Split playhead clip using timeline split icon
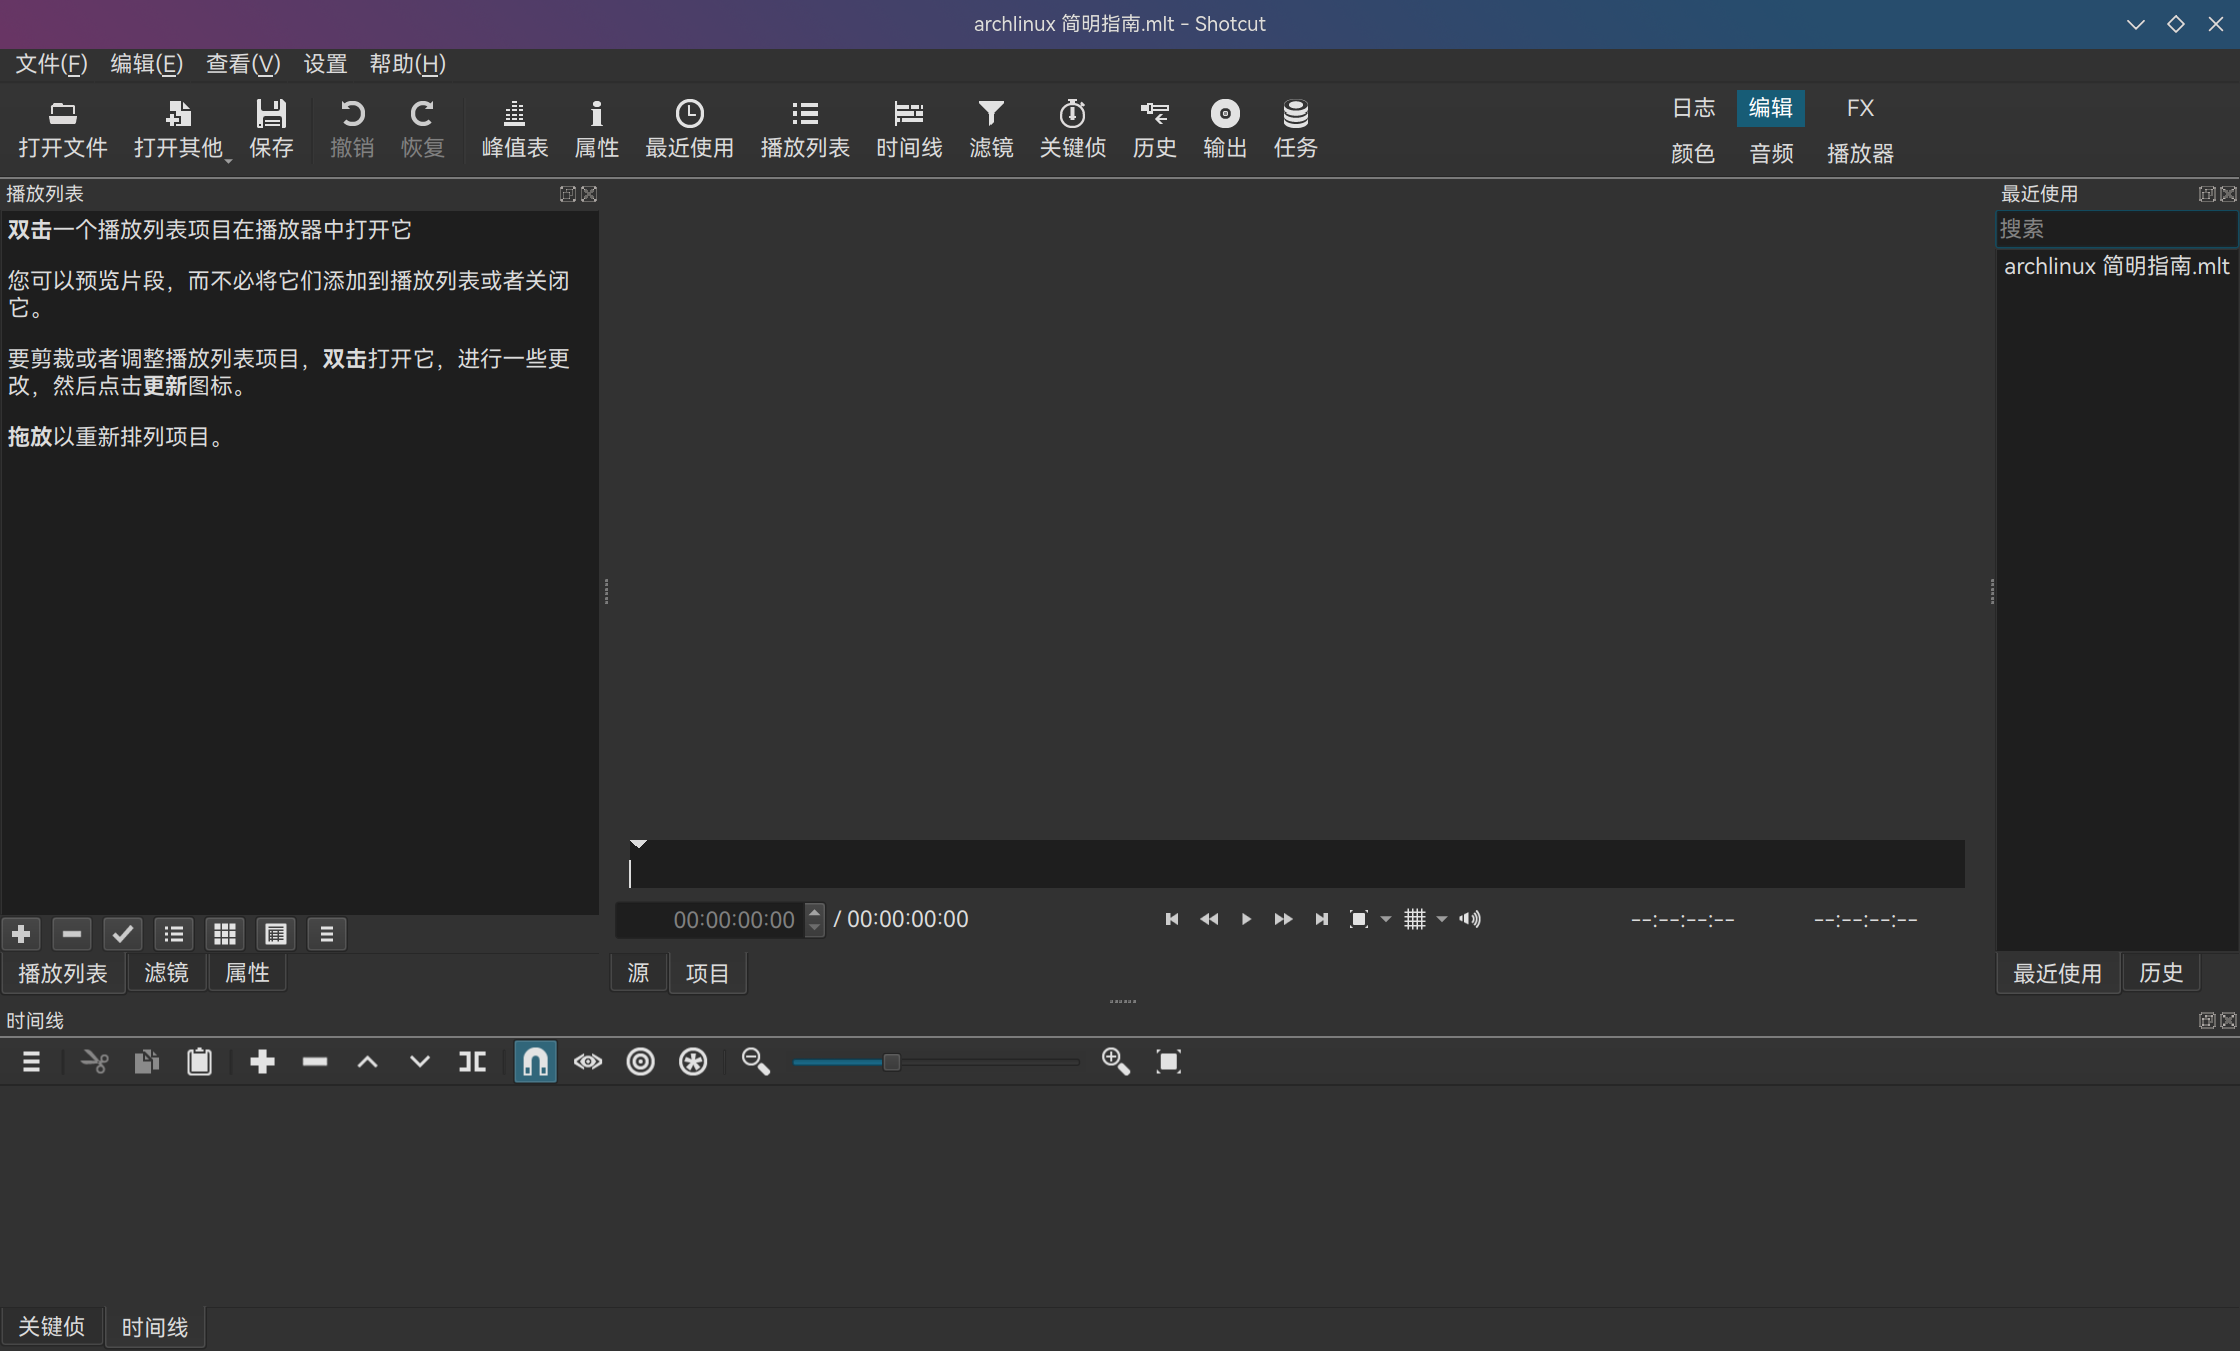This screenshot has height=1351, width=2240. pos(471,1061)
